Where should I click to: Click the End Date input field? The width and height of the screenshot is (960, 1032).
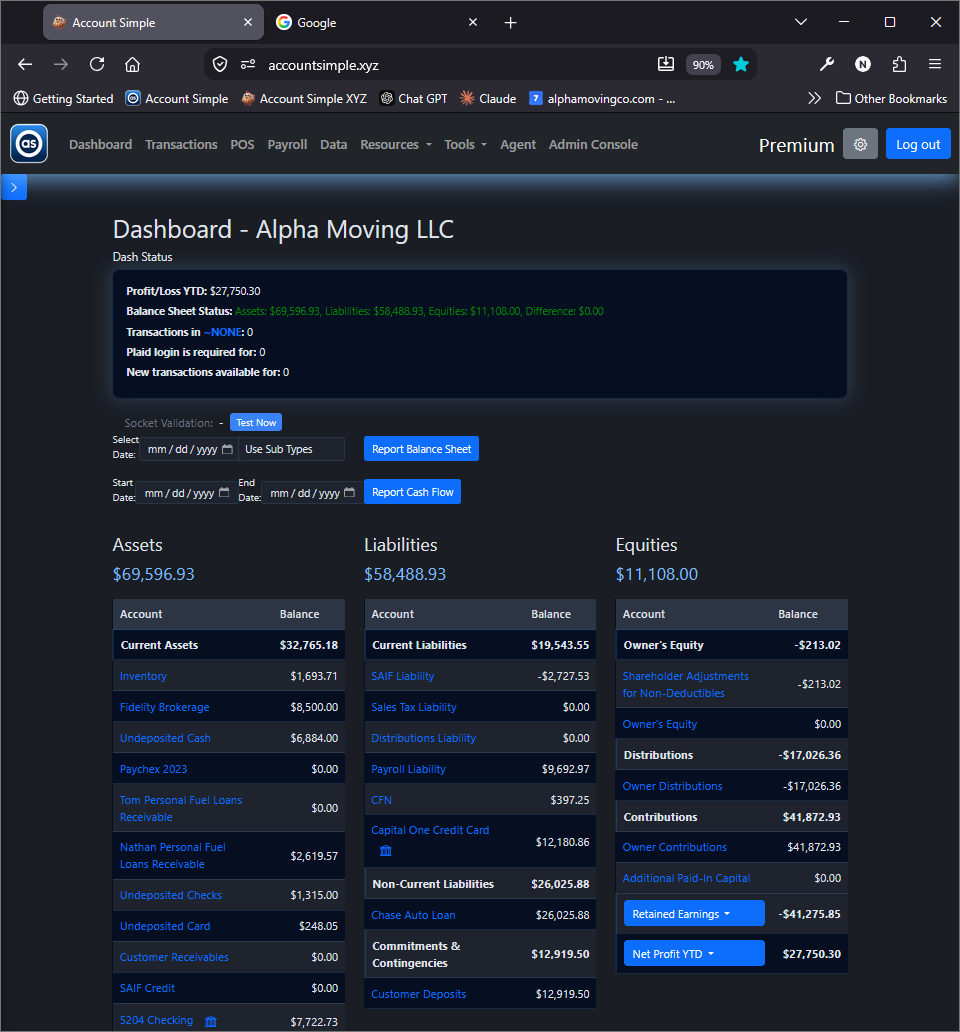click(311, 492)
